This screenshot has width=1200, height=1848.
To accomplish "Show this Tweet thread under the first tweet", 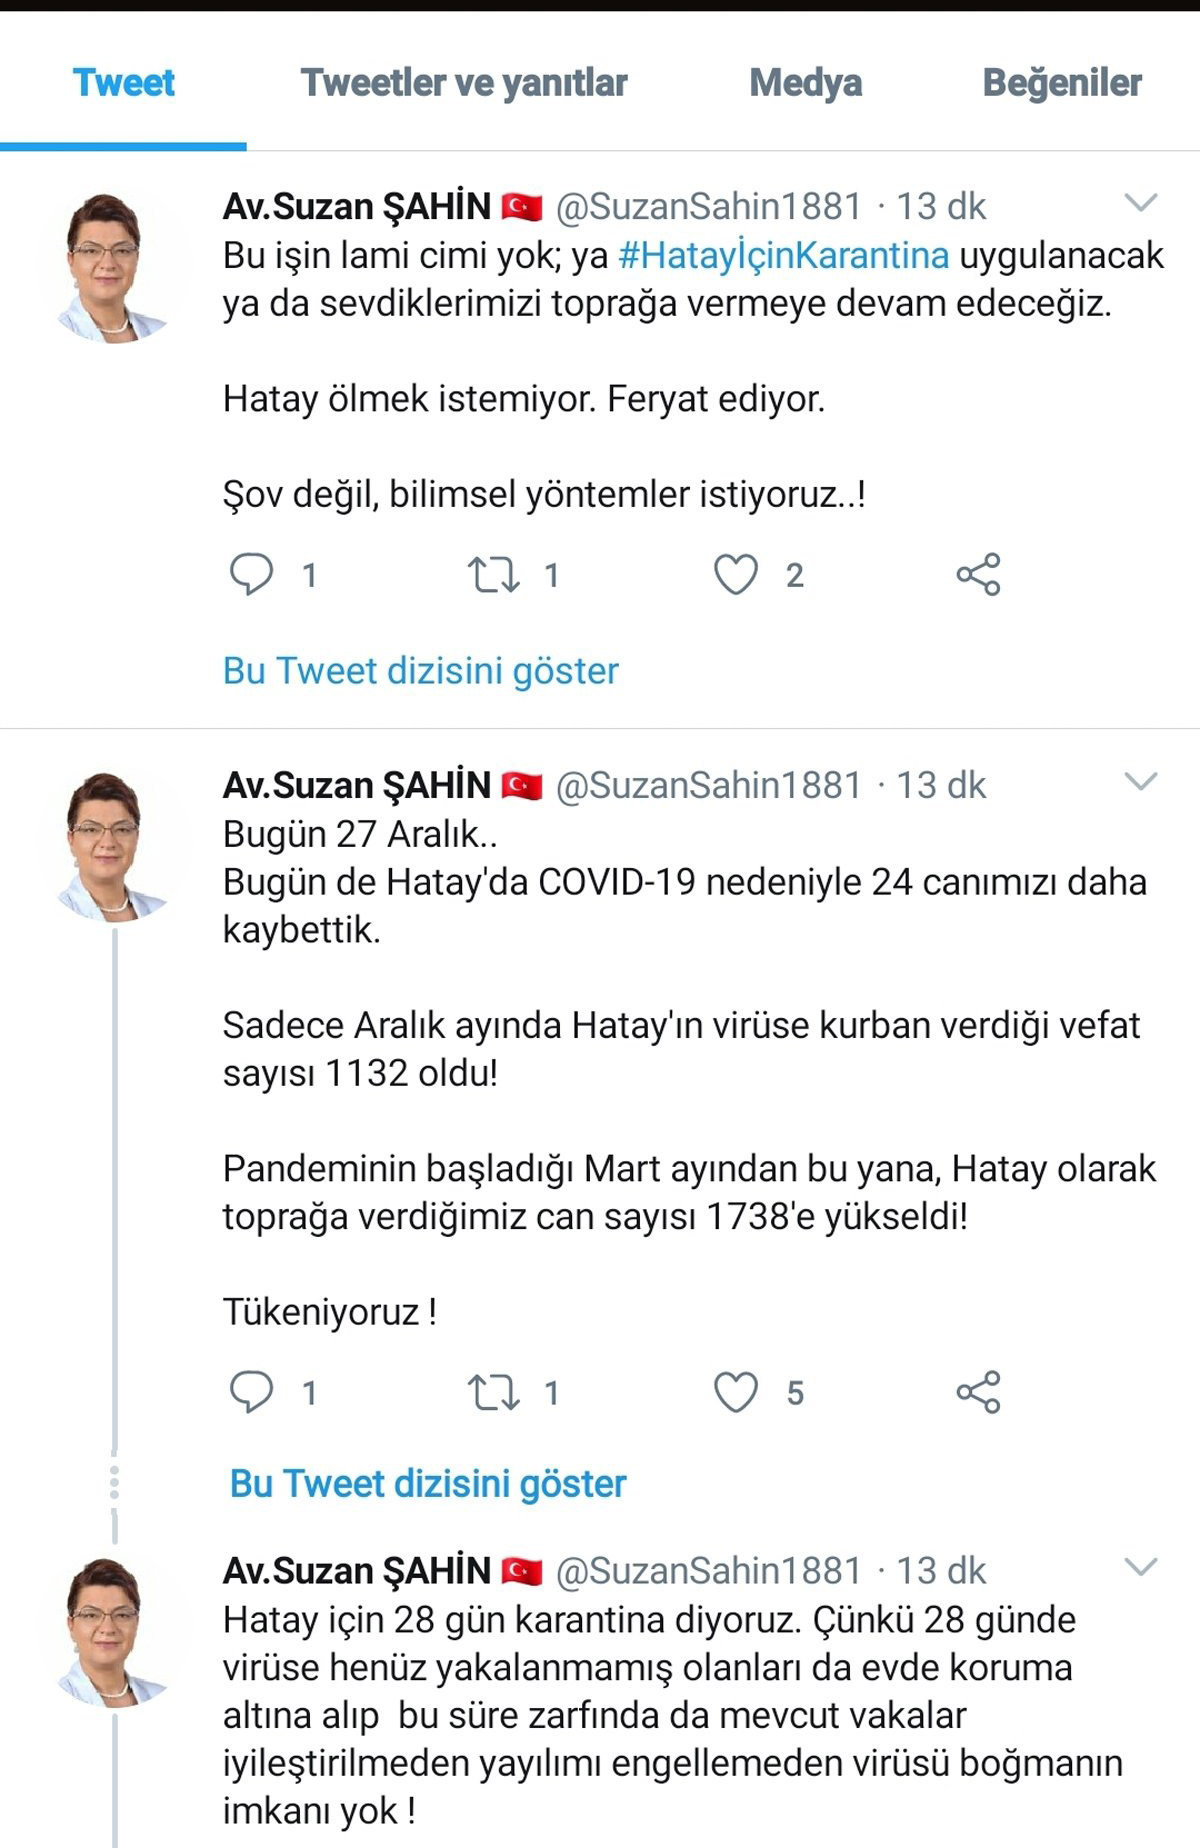I will tap(420, 672).
